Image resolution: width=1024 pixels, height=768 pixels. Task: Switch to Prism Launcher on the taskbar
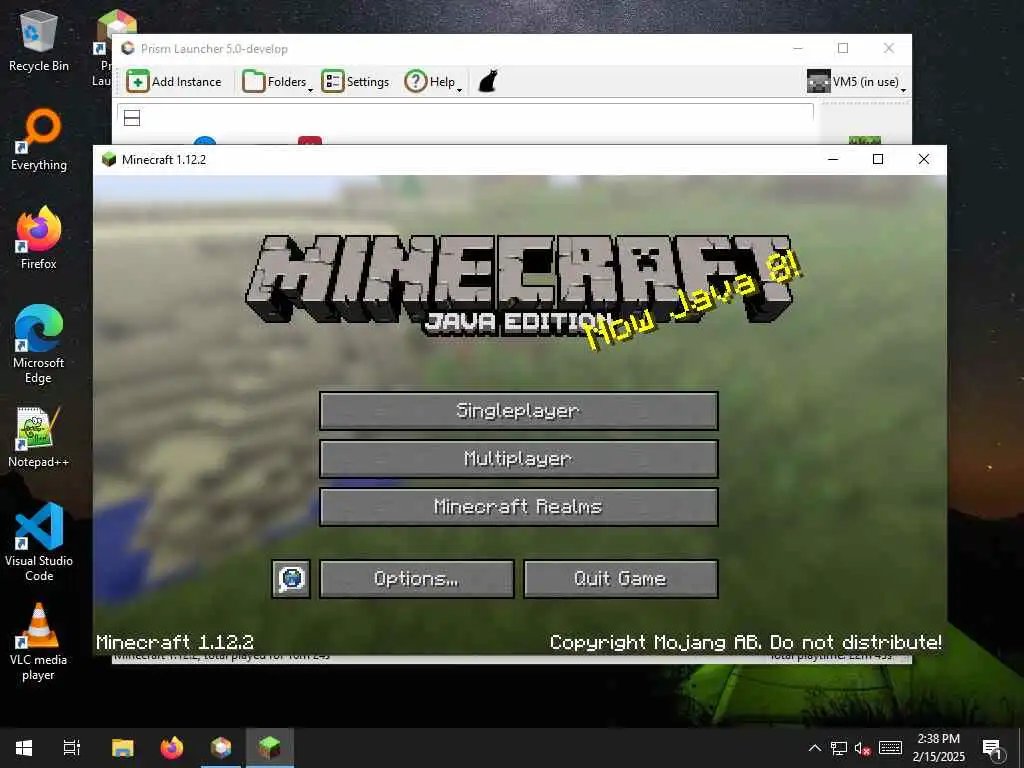point(221,748)
